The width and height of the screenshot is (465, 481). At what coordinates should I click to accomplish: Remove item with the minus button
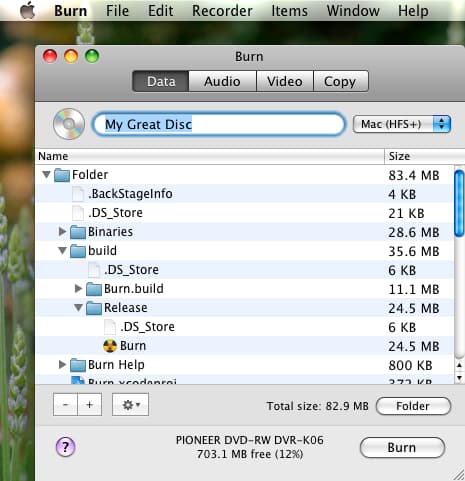[65, 405]
